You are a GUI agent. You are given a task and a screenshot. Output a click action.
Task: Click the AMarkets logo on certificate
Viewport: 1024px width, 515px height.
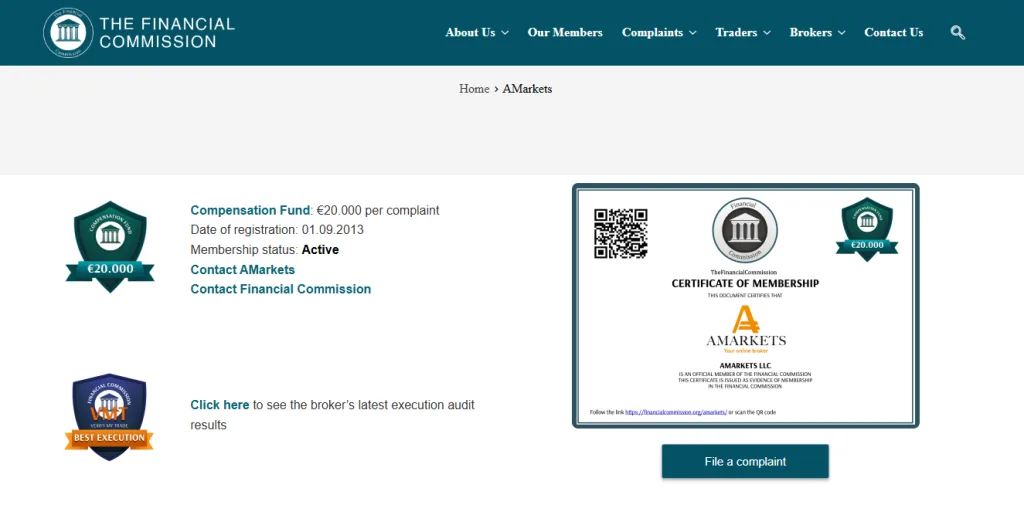(x=745, y=329)
